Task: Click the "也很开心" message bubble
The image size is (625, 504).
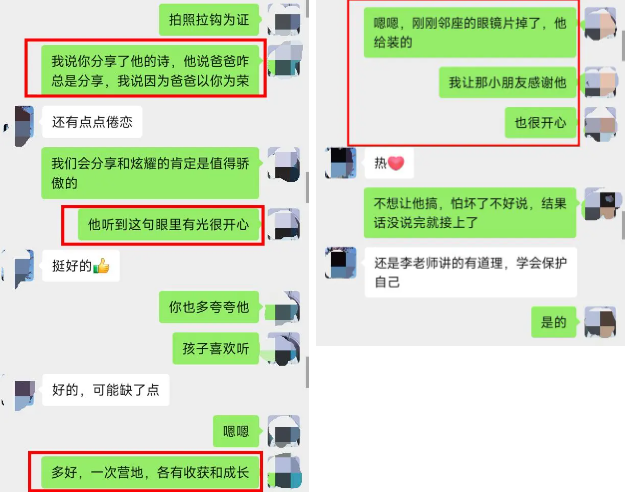Action: (540, 122)
